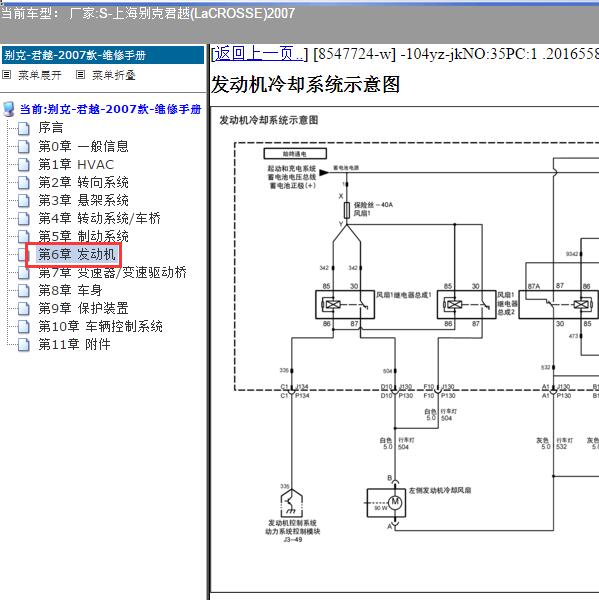The width and height of the screenshot is (599, 600).
Task: Click the document icon beside 第3章 悬架系统
Action: (x=24, y=201)
